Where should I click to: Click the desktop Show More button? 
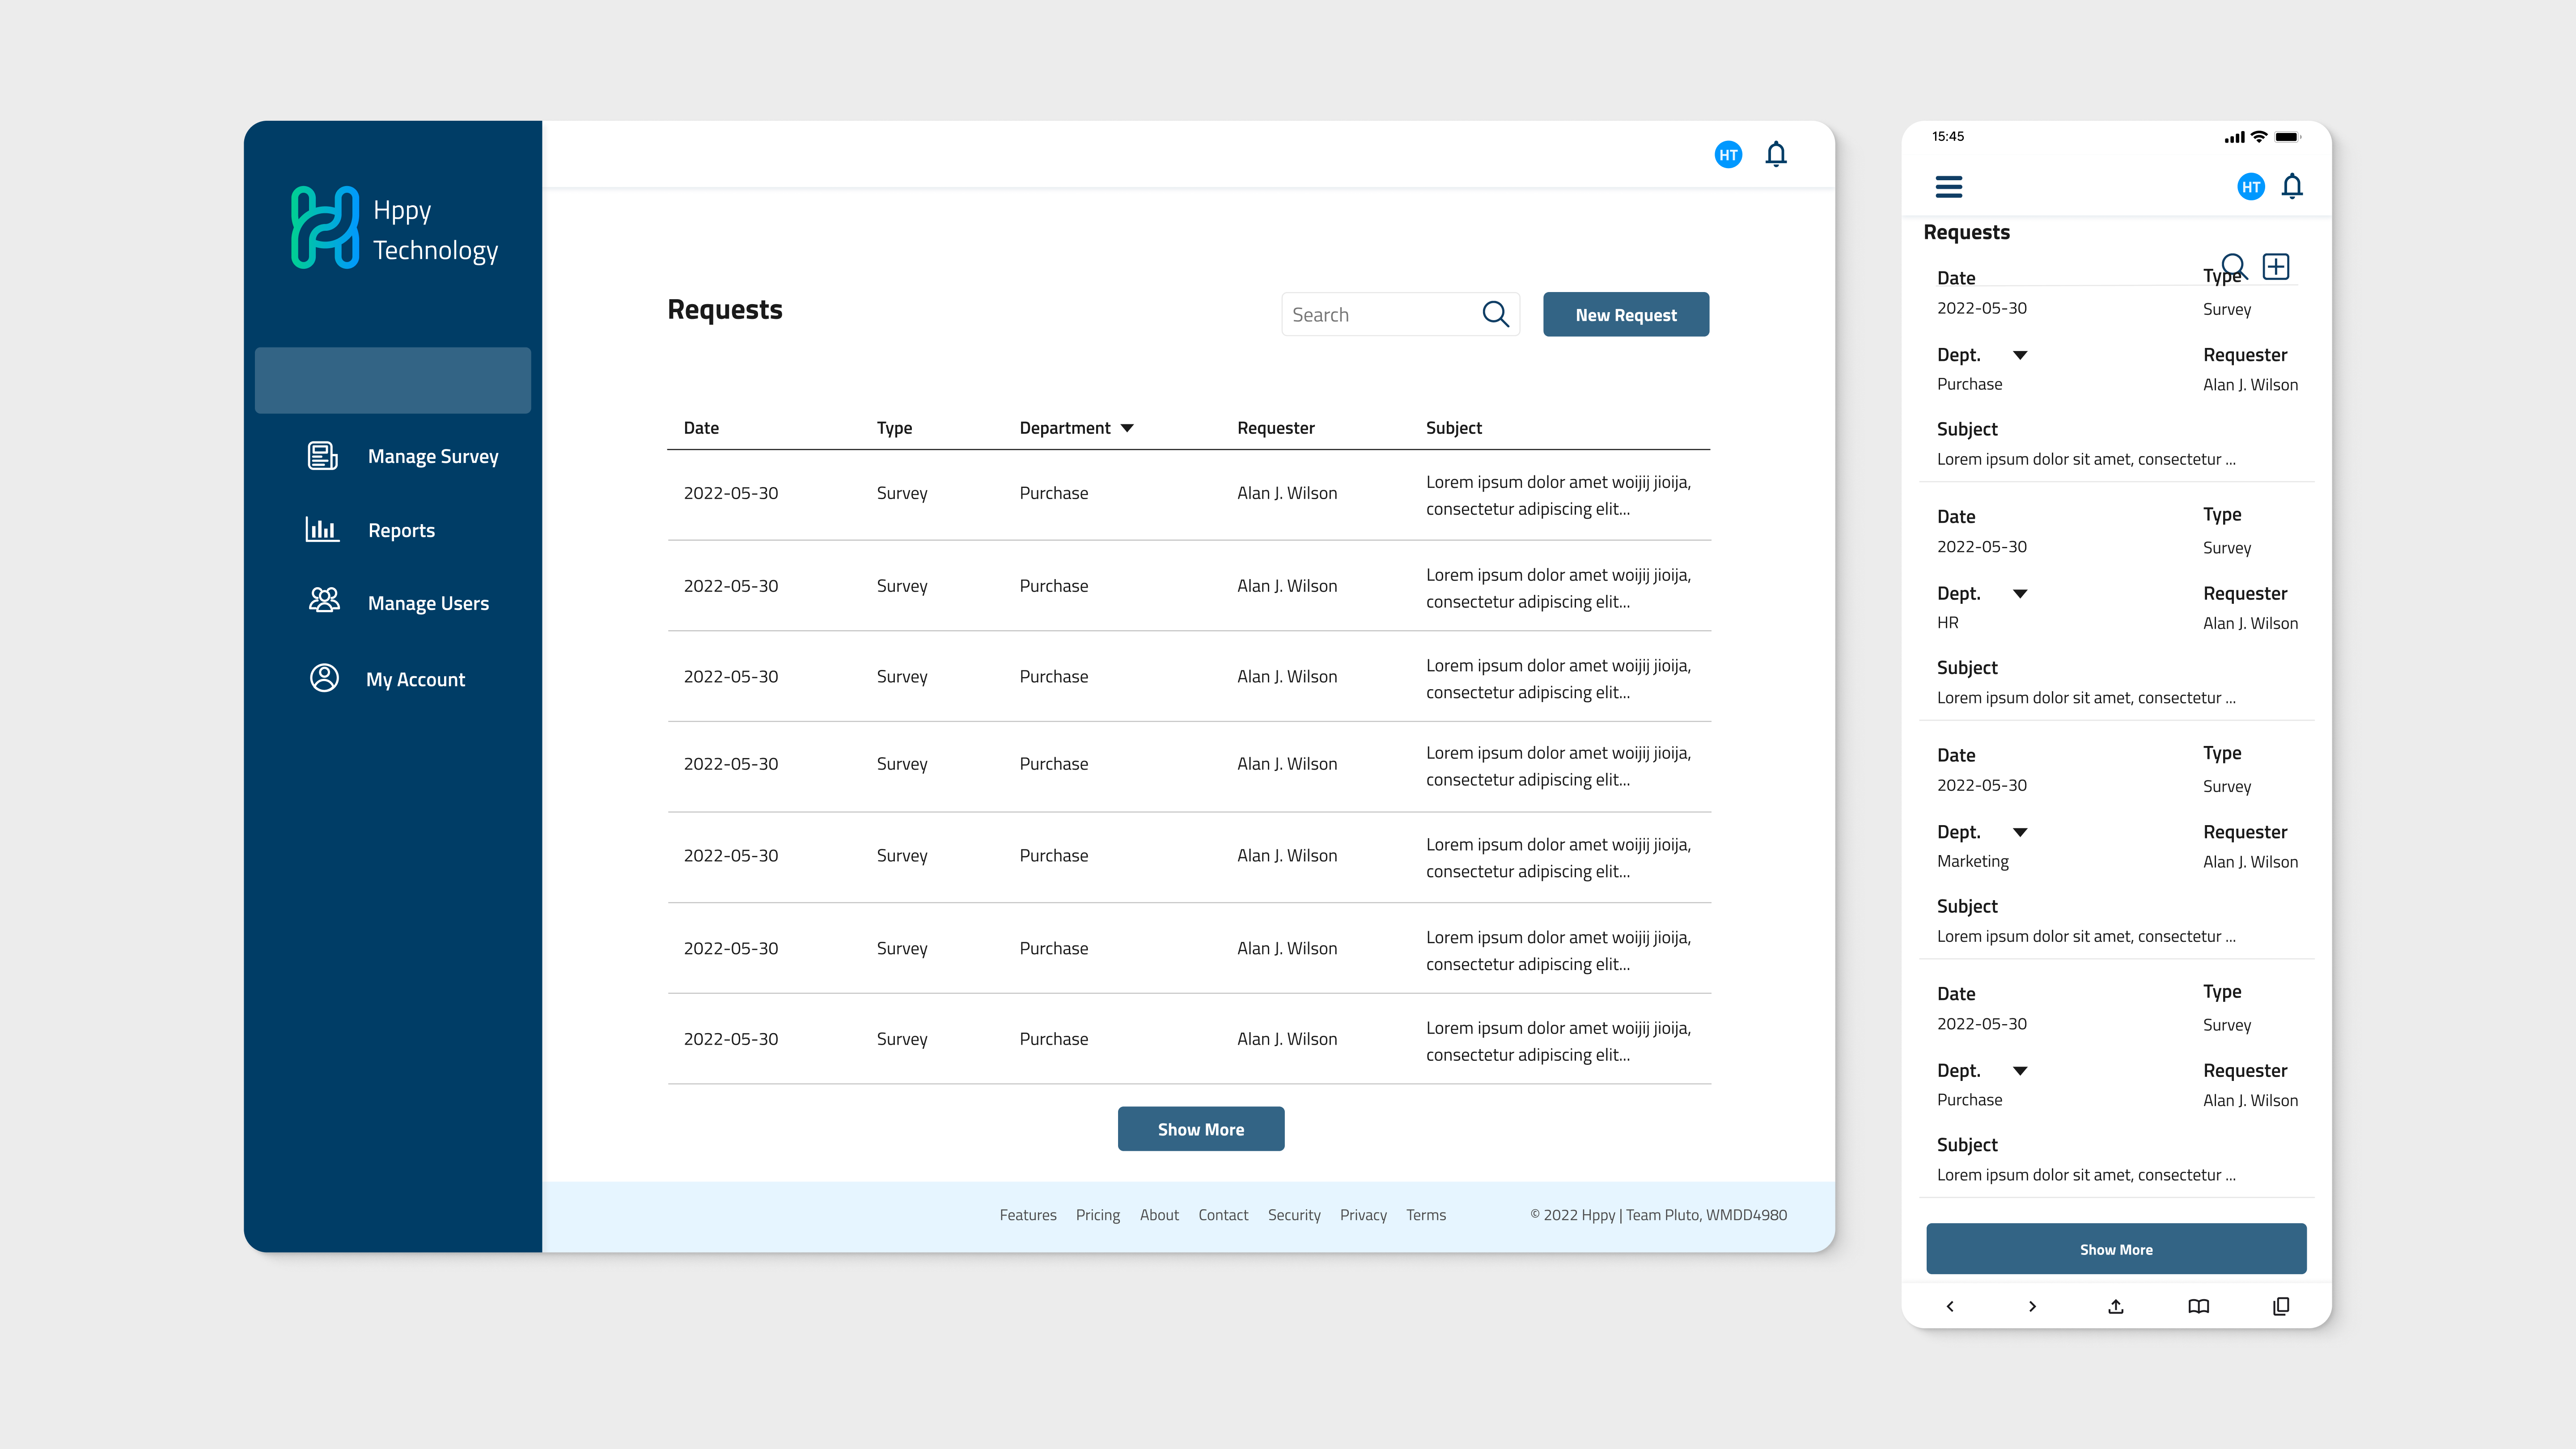point(1201,1129)
